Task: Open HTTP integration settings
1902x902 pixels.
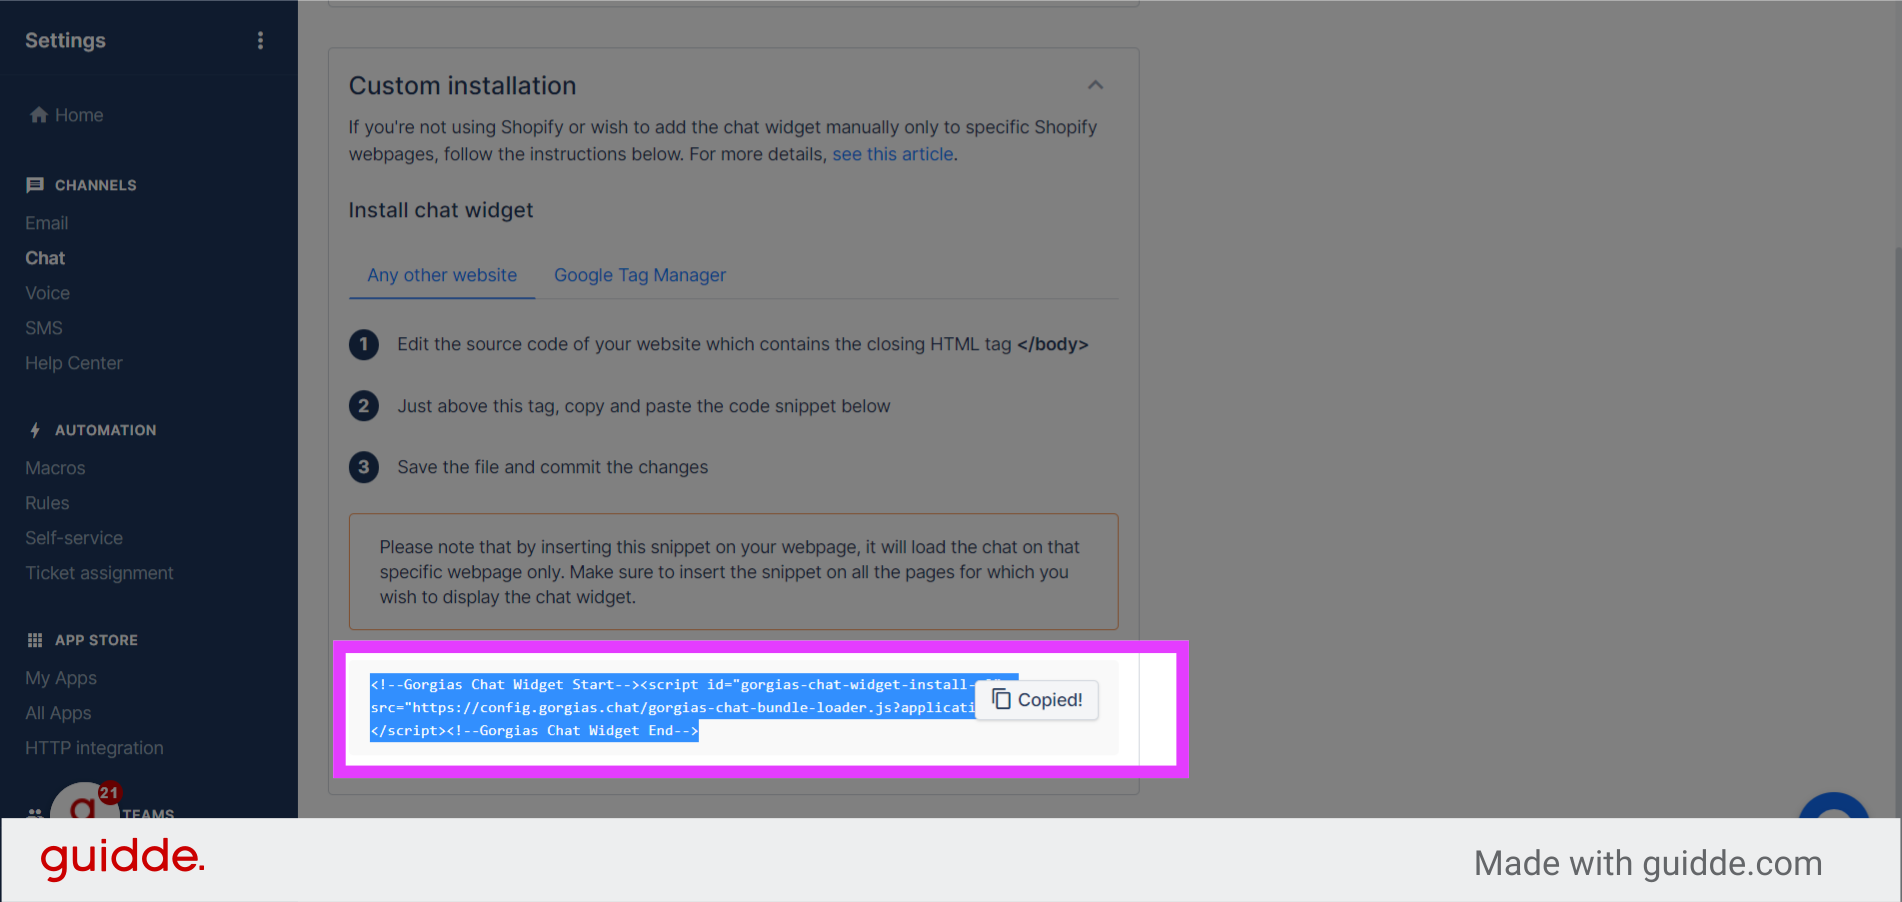Action: 94,748
